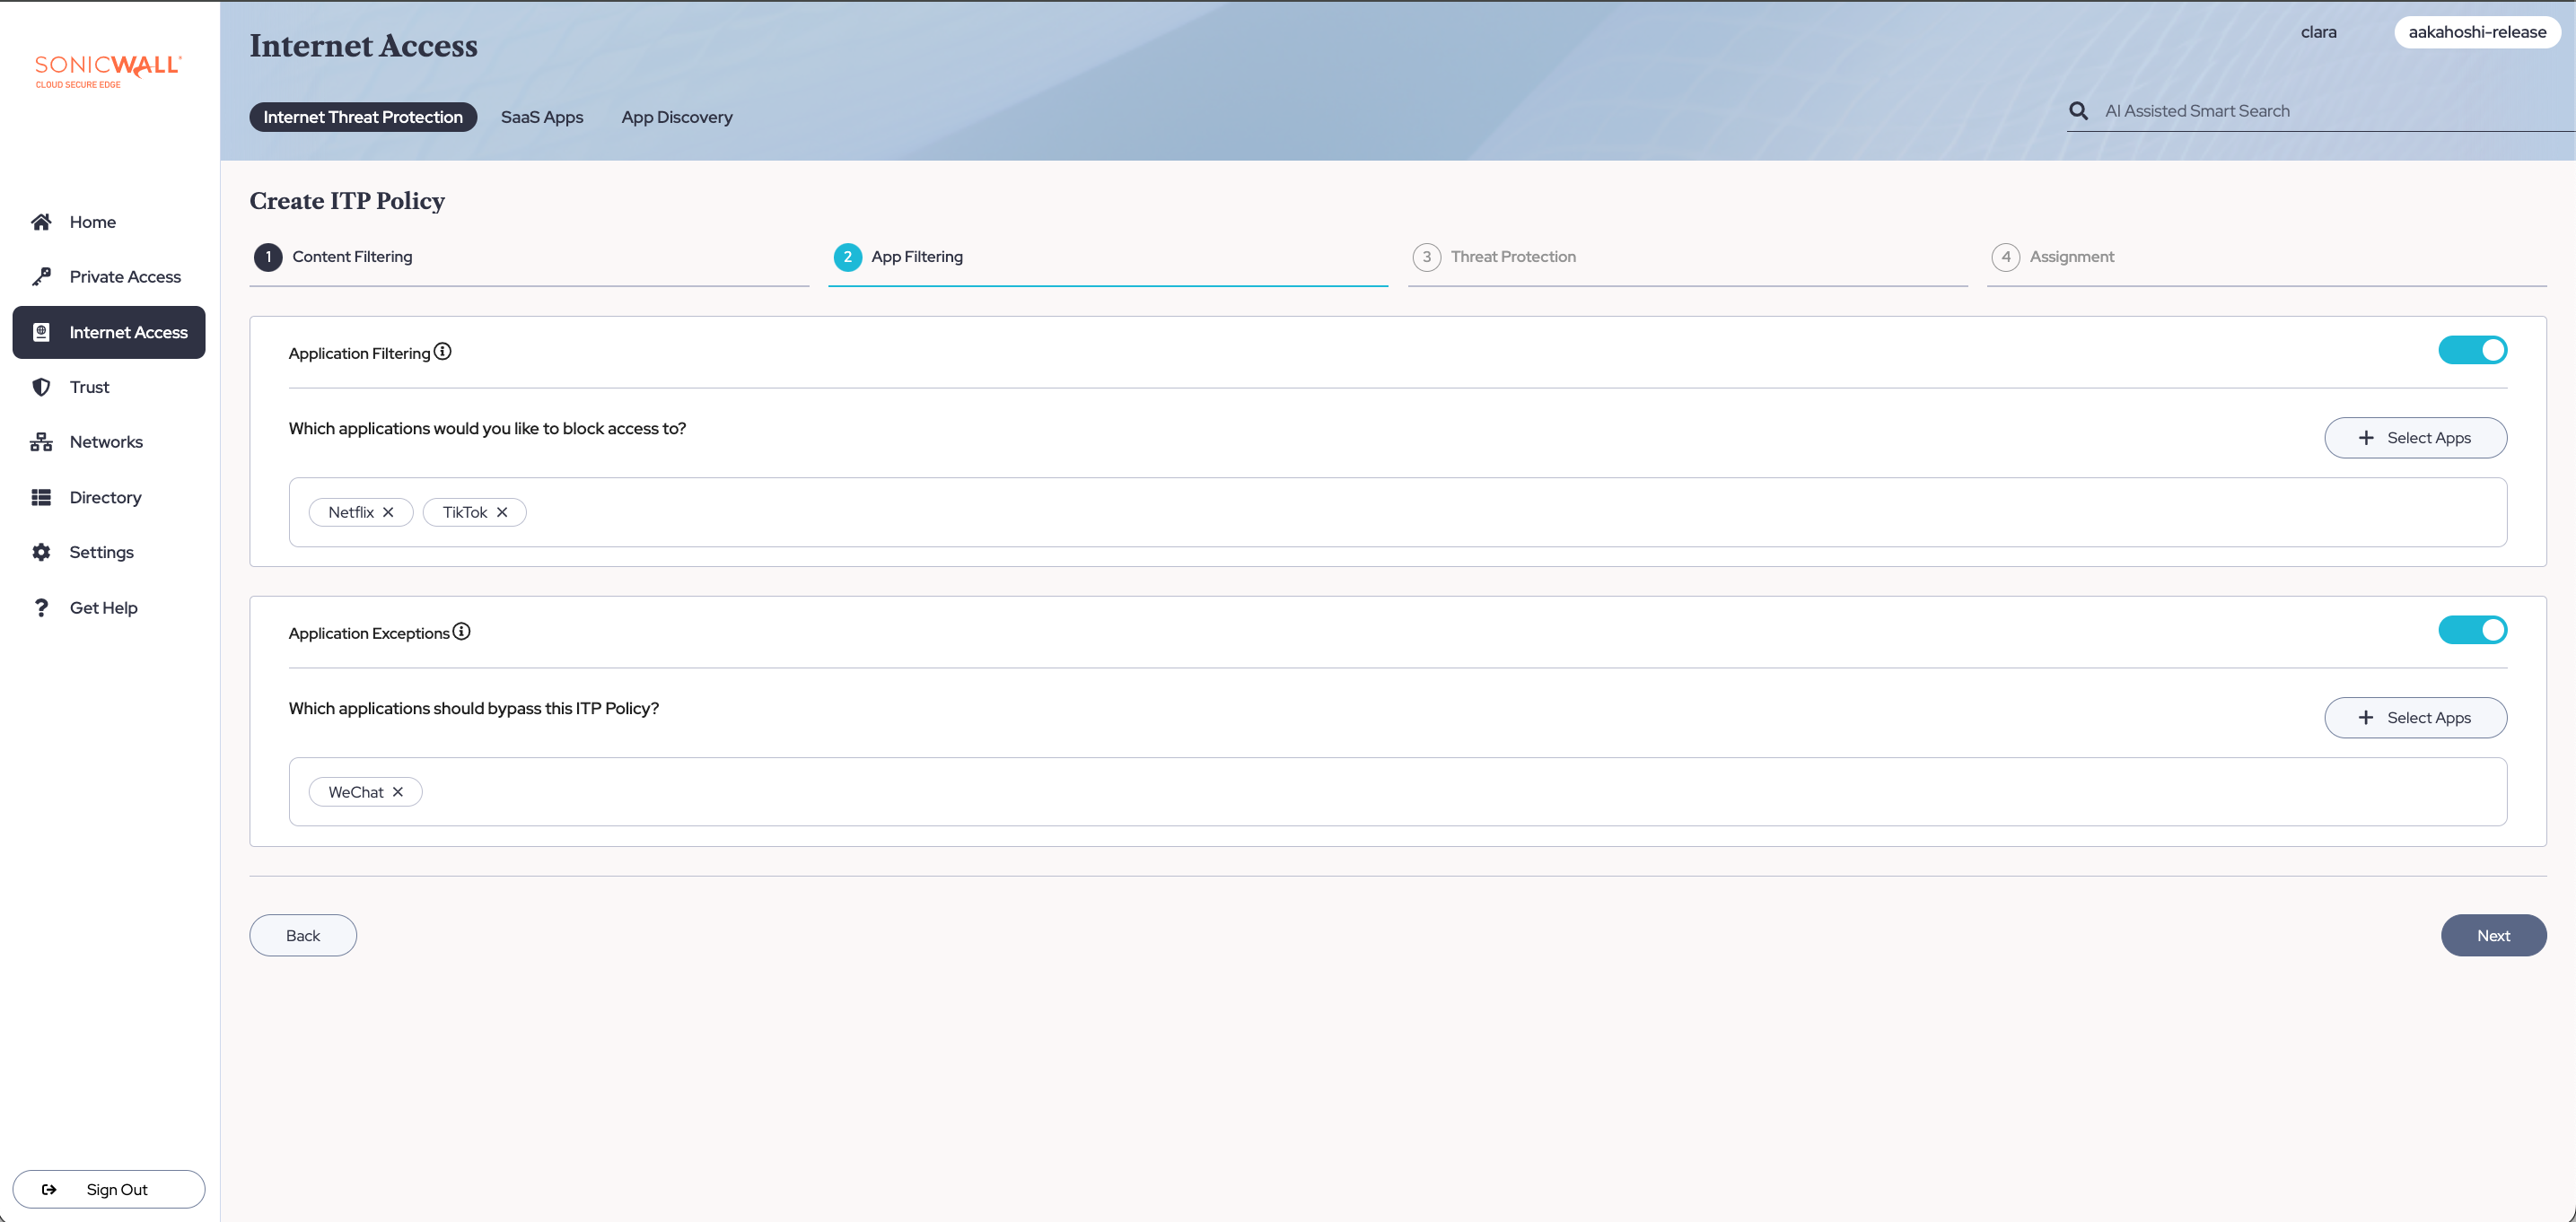Open the aakahoshi-release tenant selector
This screenshot has width=2576, height=1222.
(2476, 32)
